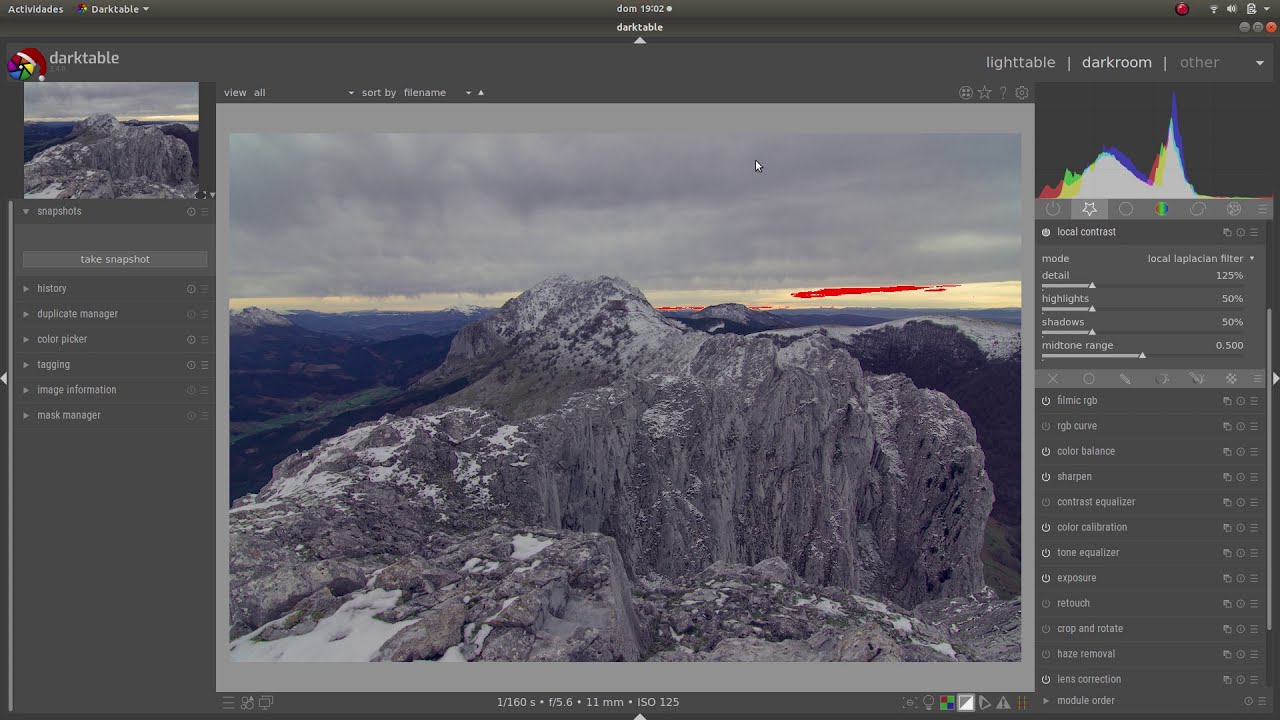
Task: Open sort by filename dropdown
Action: [438, 93]
